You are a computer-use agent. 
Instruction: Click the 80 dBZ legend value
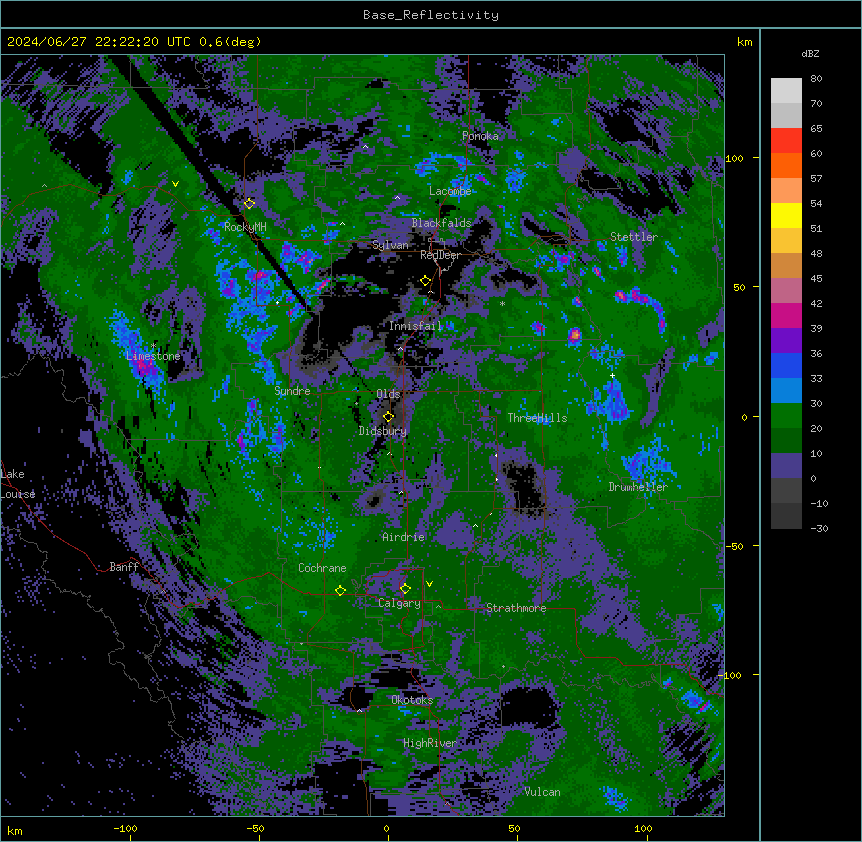click(x=816, y=79)
